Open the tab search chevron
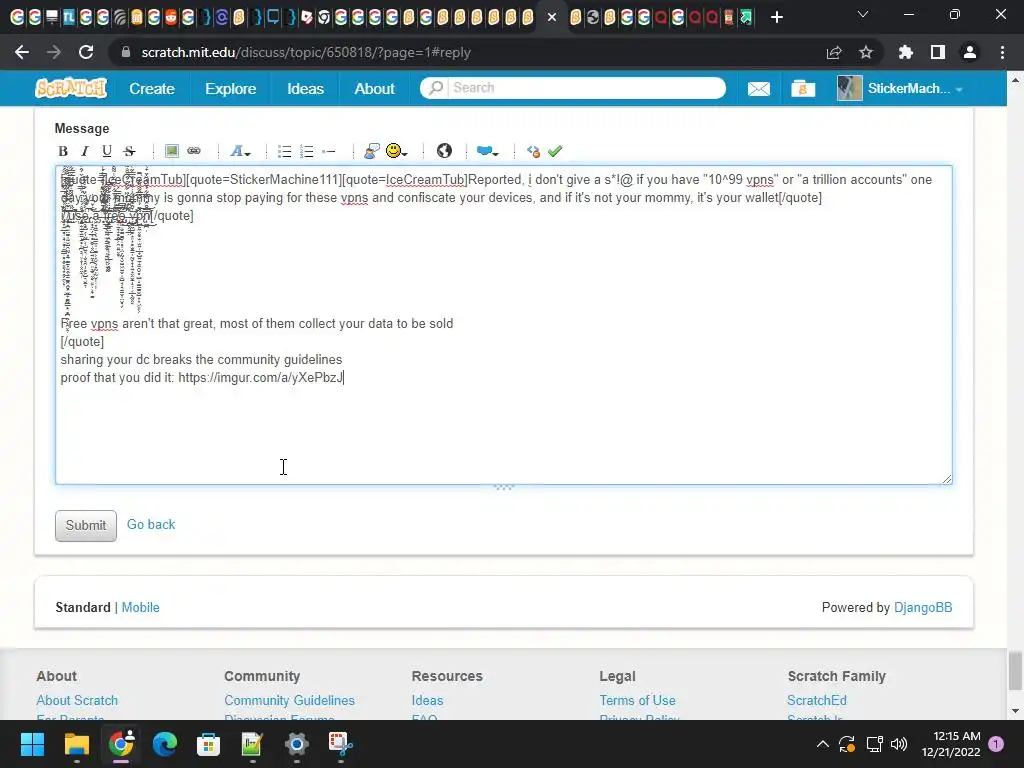1024x768 pixels. tap(863, 14)
